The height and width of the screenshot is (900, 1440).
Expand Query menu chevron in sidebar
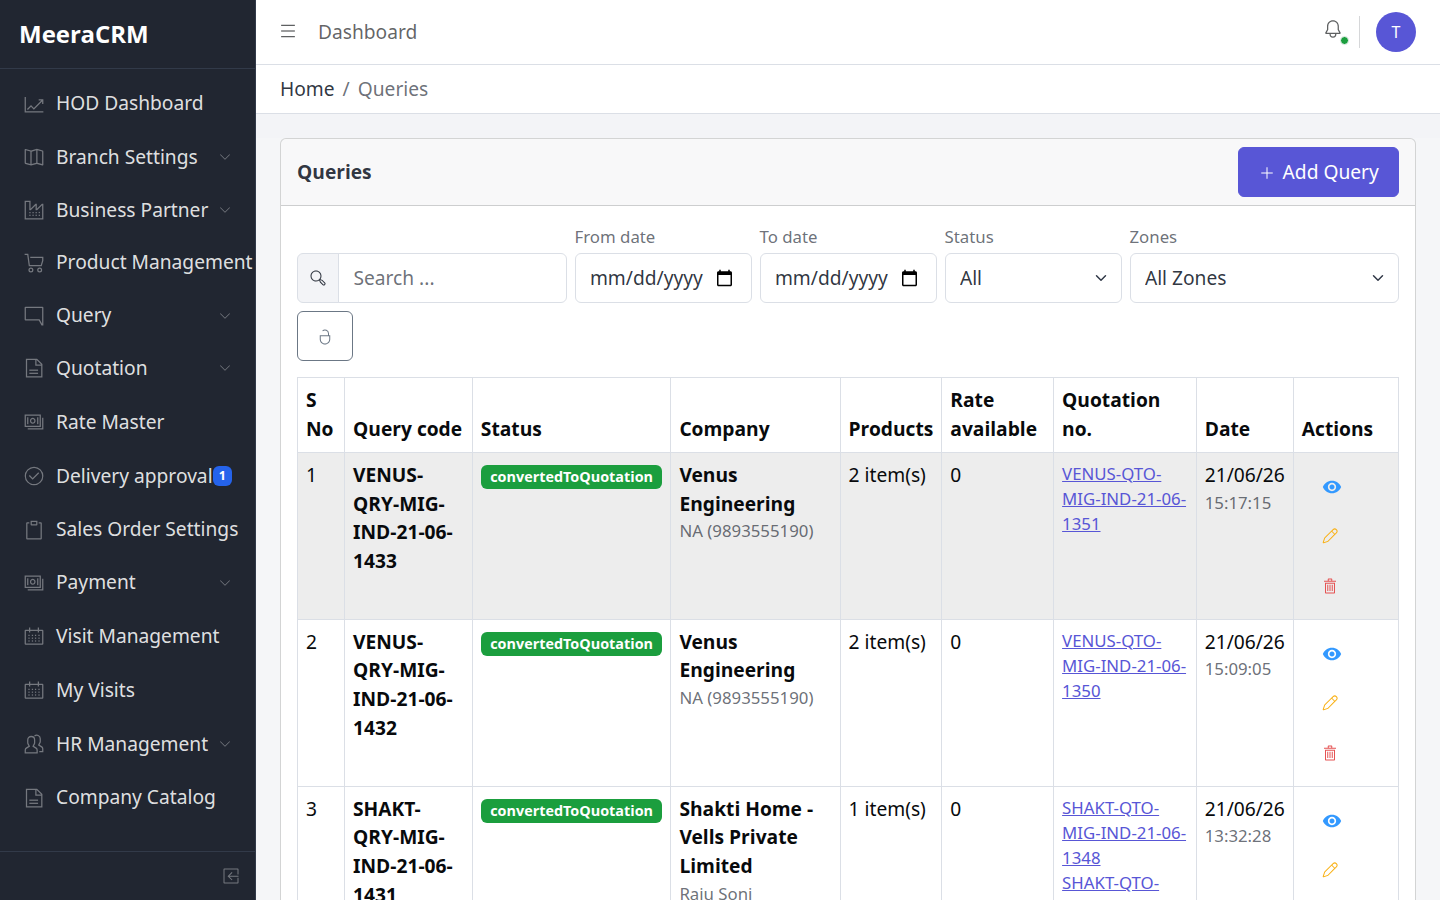pyautogui.click(x=225, y=316)
